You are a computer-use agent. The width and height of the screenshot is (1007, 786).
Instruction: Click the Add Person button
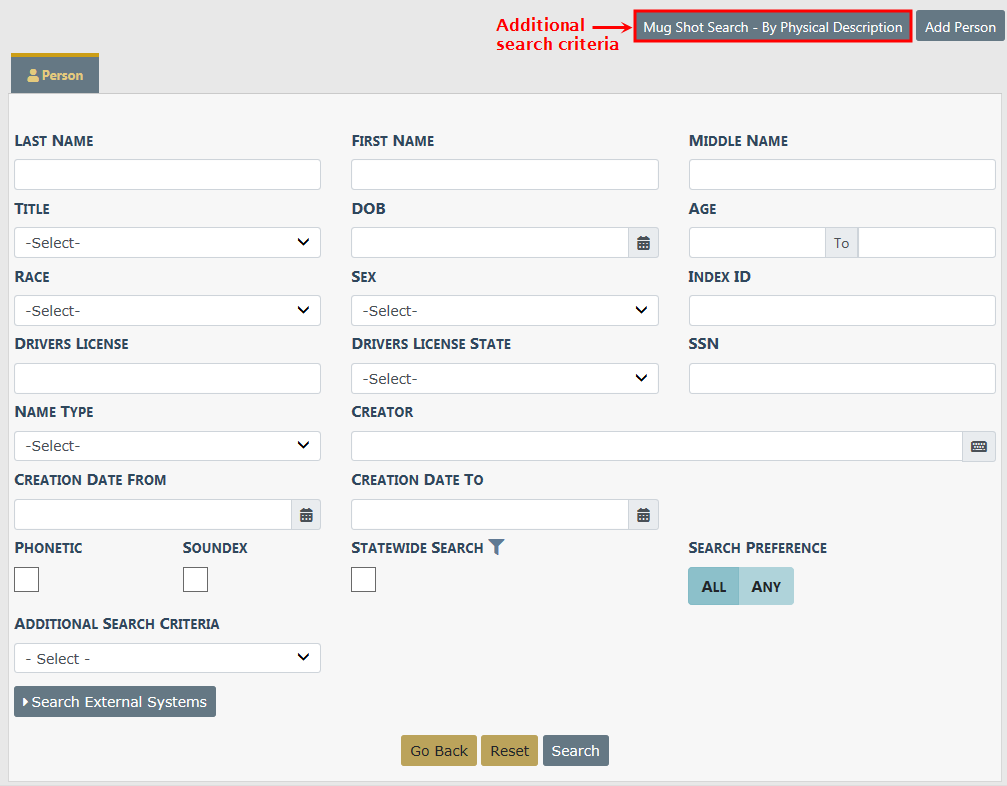(x=960, y=27)
